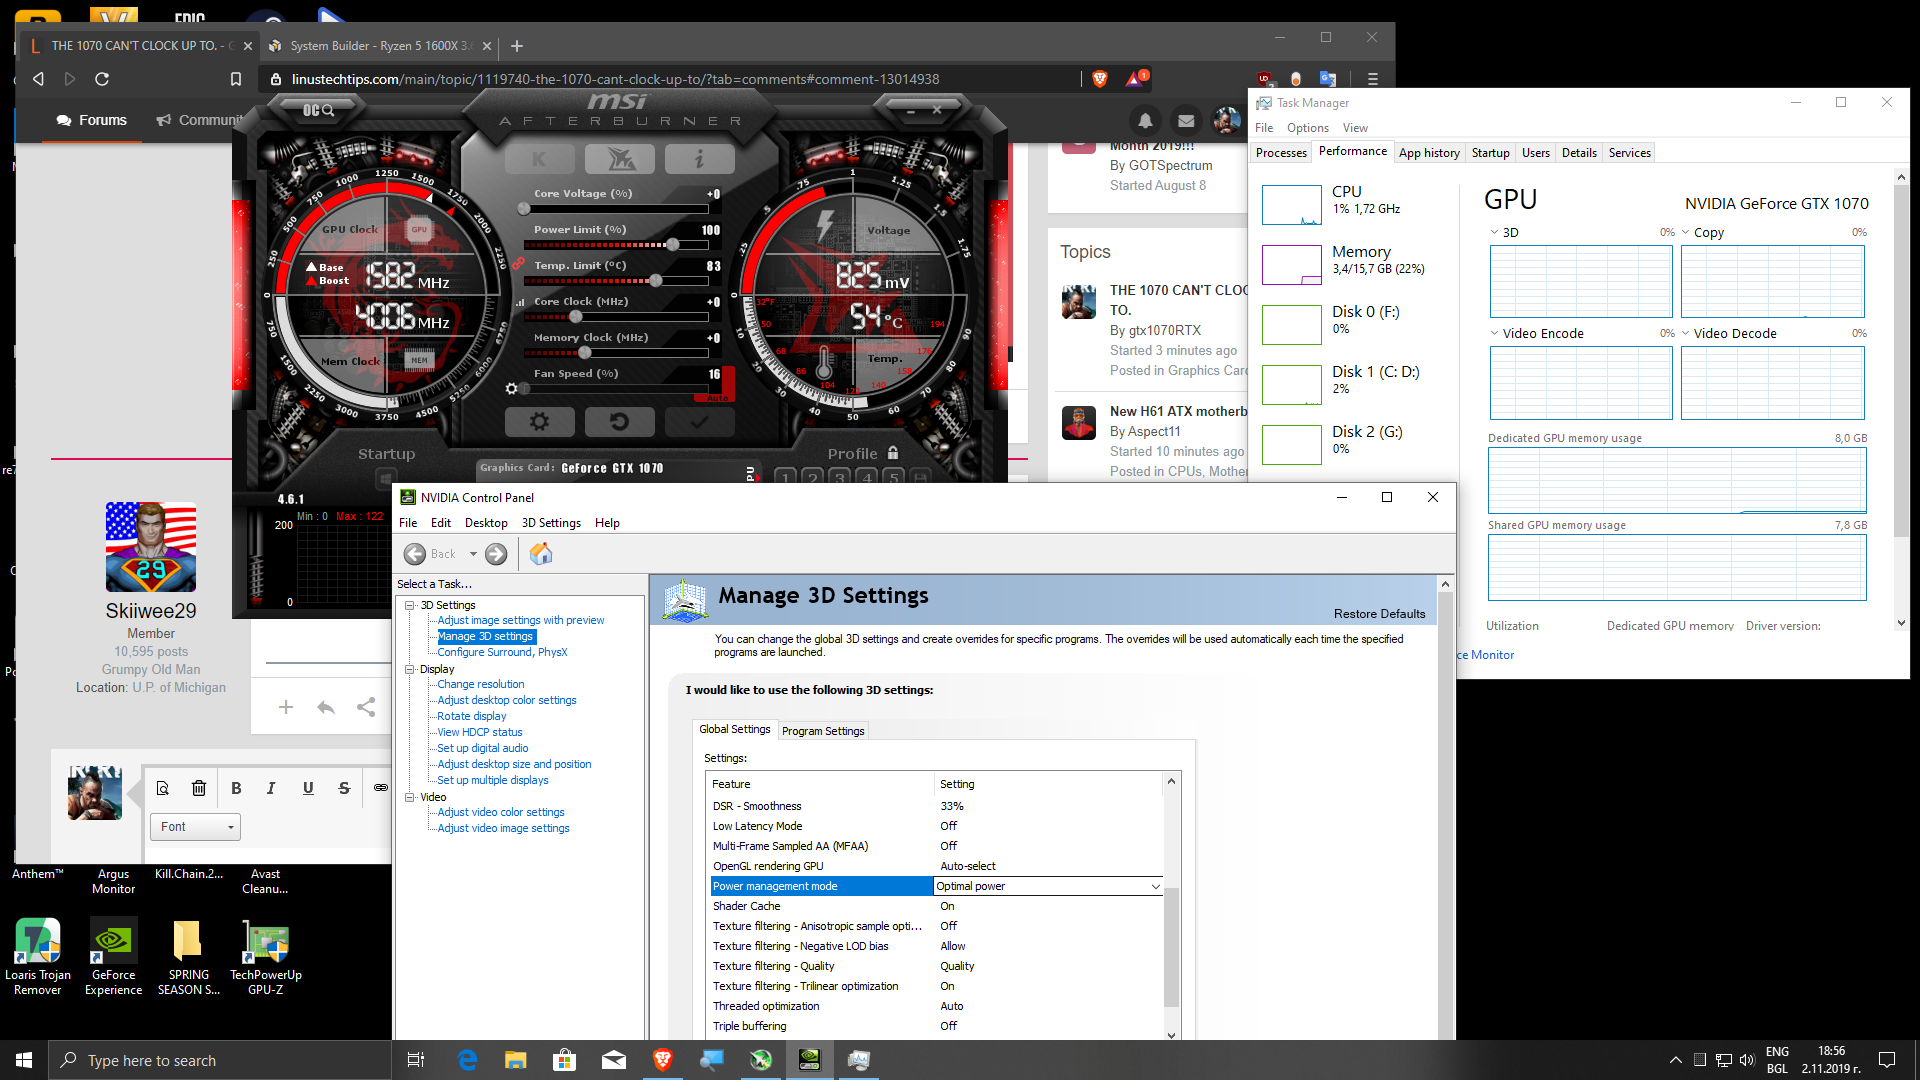Adjust the Temp. Limit slider handle
The image size is (1920, 1080).
pyautogui.click(x=656, y=281)
